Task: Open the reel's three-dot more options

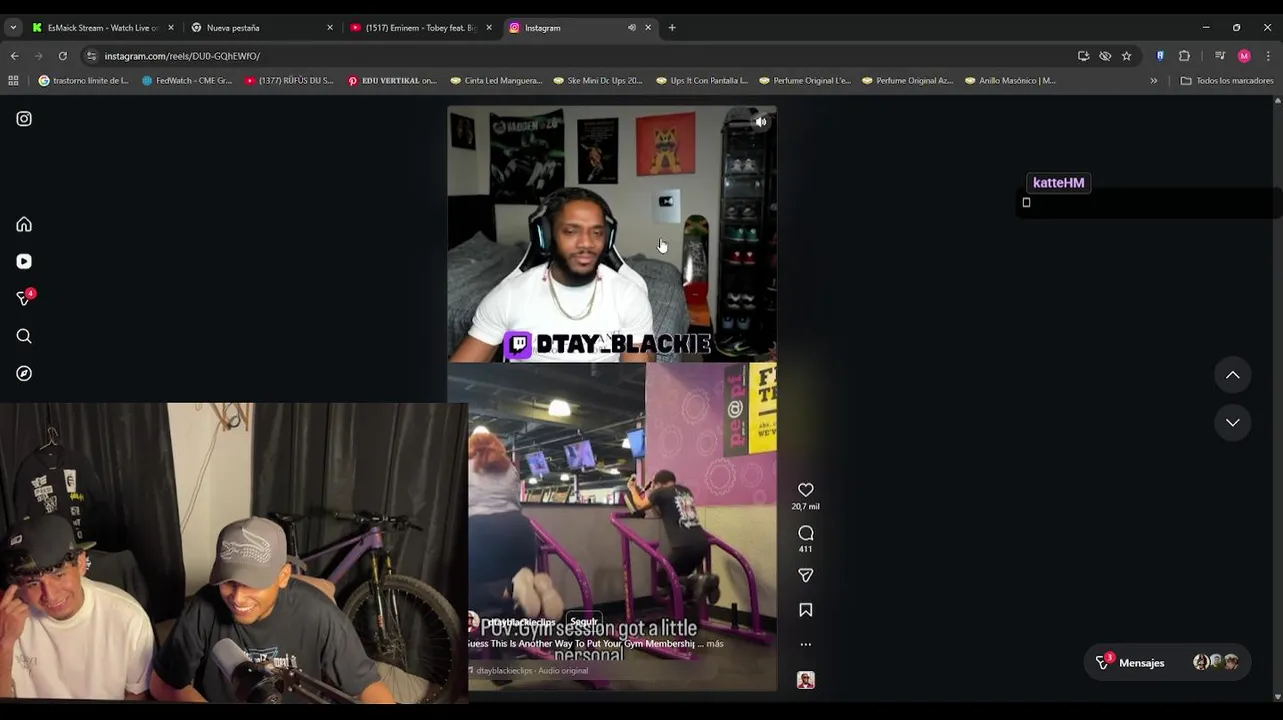Action: (x=806, y=644)
